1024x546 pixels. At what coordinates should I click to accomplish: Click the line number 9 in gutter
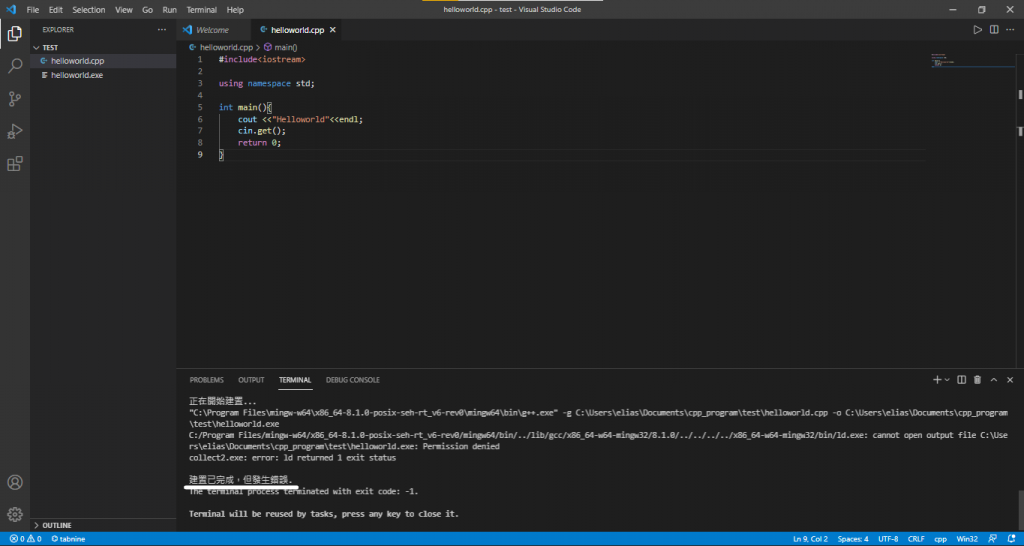pyautogui.click(x=200, y=155)
